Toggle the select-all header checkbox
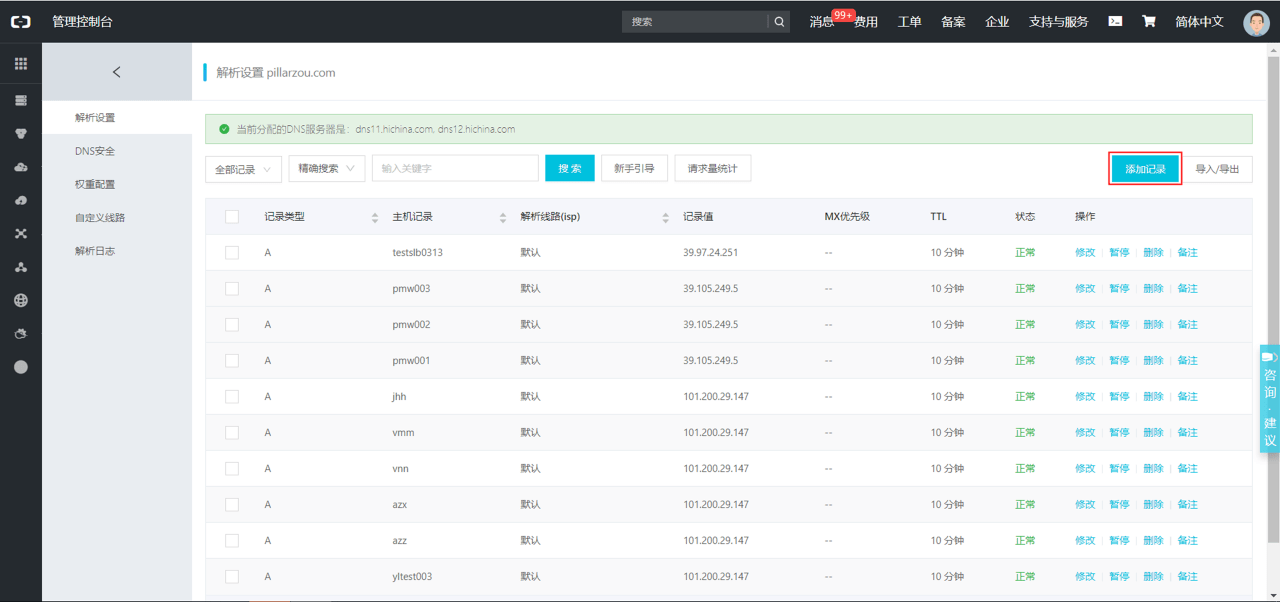The height and width of the screenshot is (602, 1280). pos(232,217)
